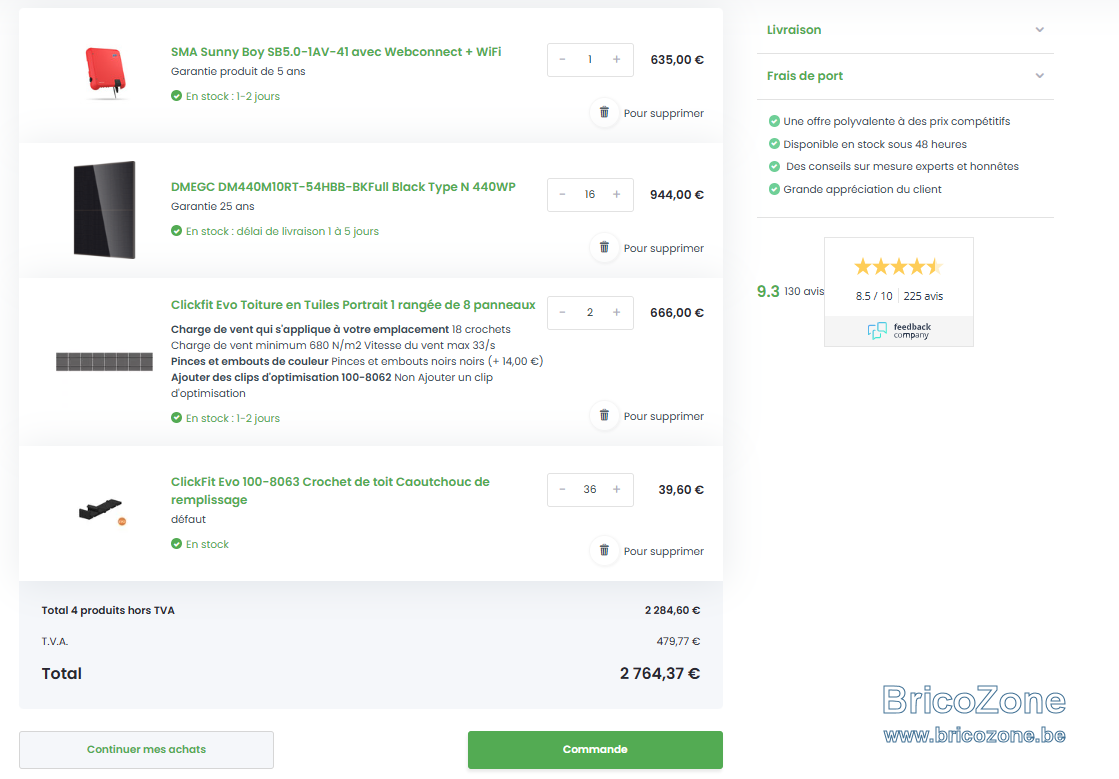Delete SMA Sunny Boy with trash icon
Screen dimensions: 1119x779
pyautogui.click(x=604, y=113)
